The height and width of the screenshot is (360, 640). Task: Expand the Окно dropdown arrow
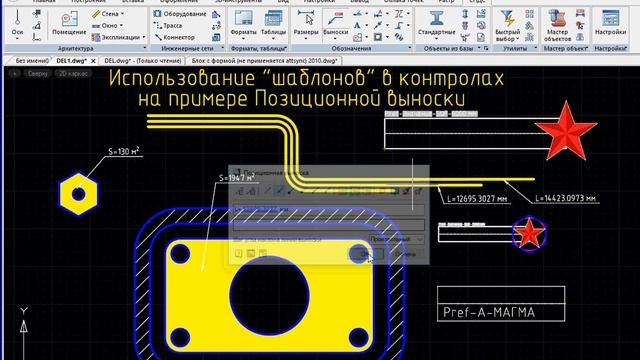click(x=121, y=25)
